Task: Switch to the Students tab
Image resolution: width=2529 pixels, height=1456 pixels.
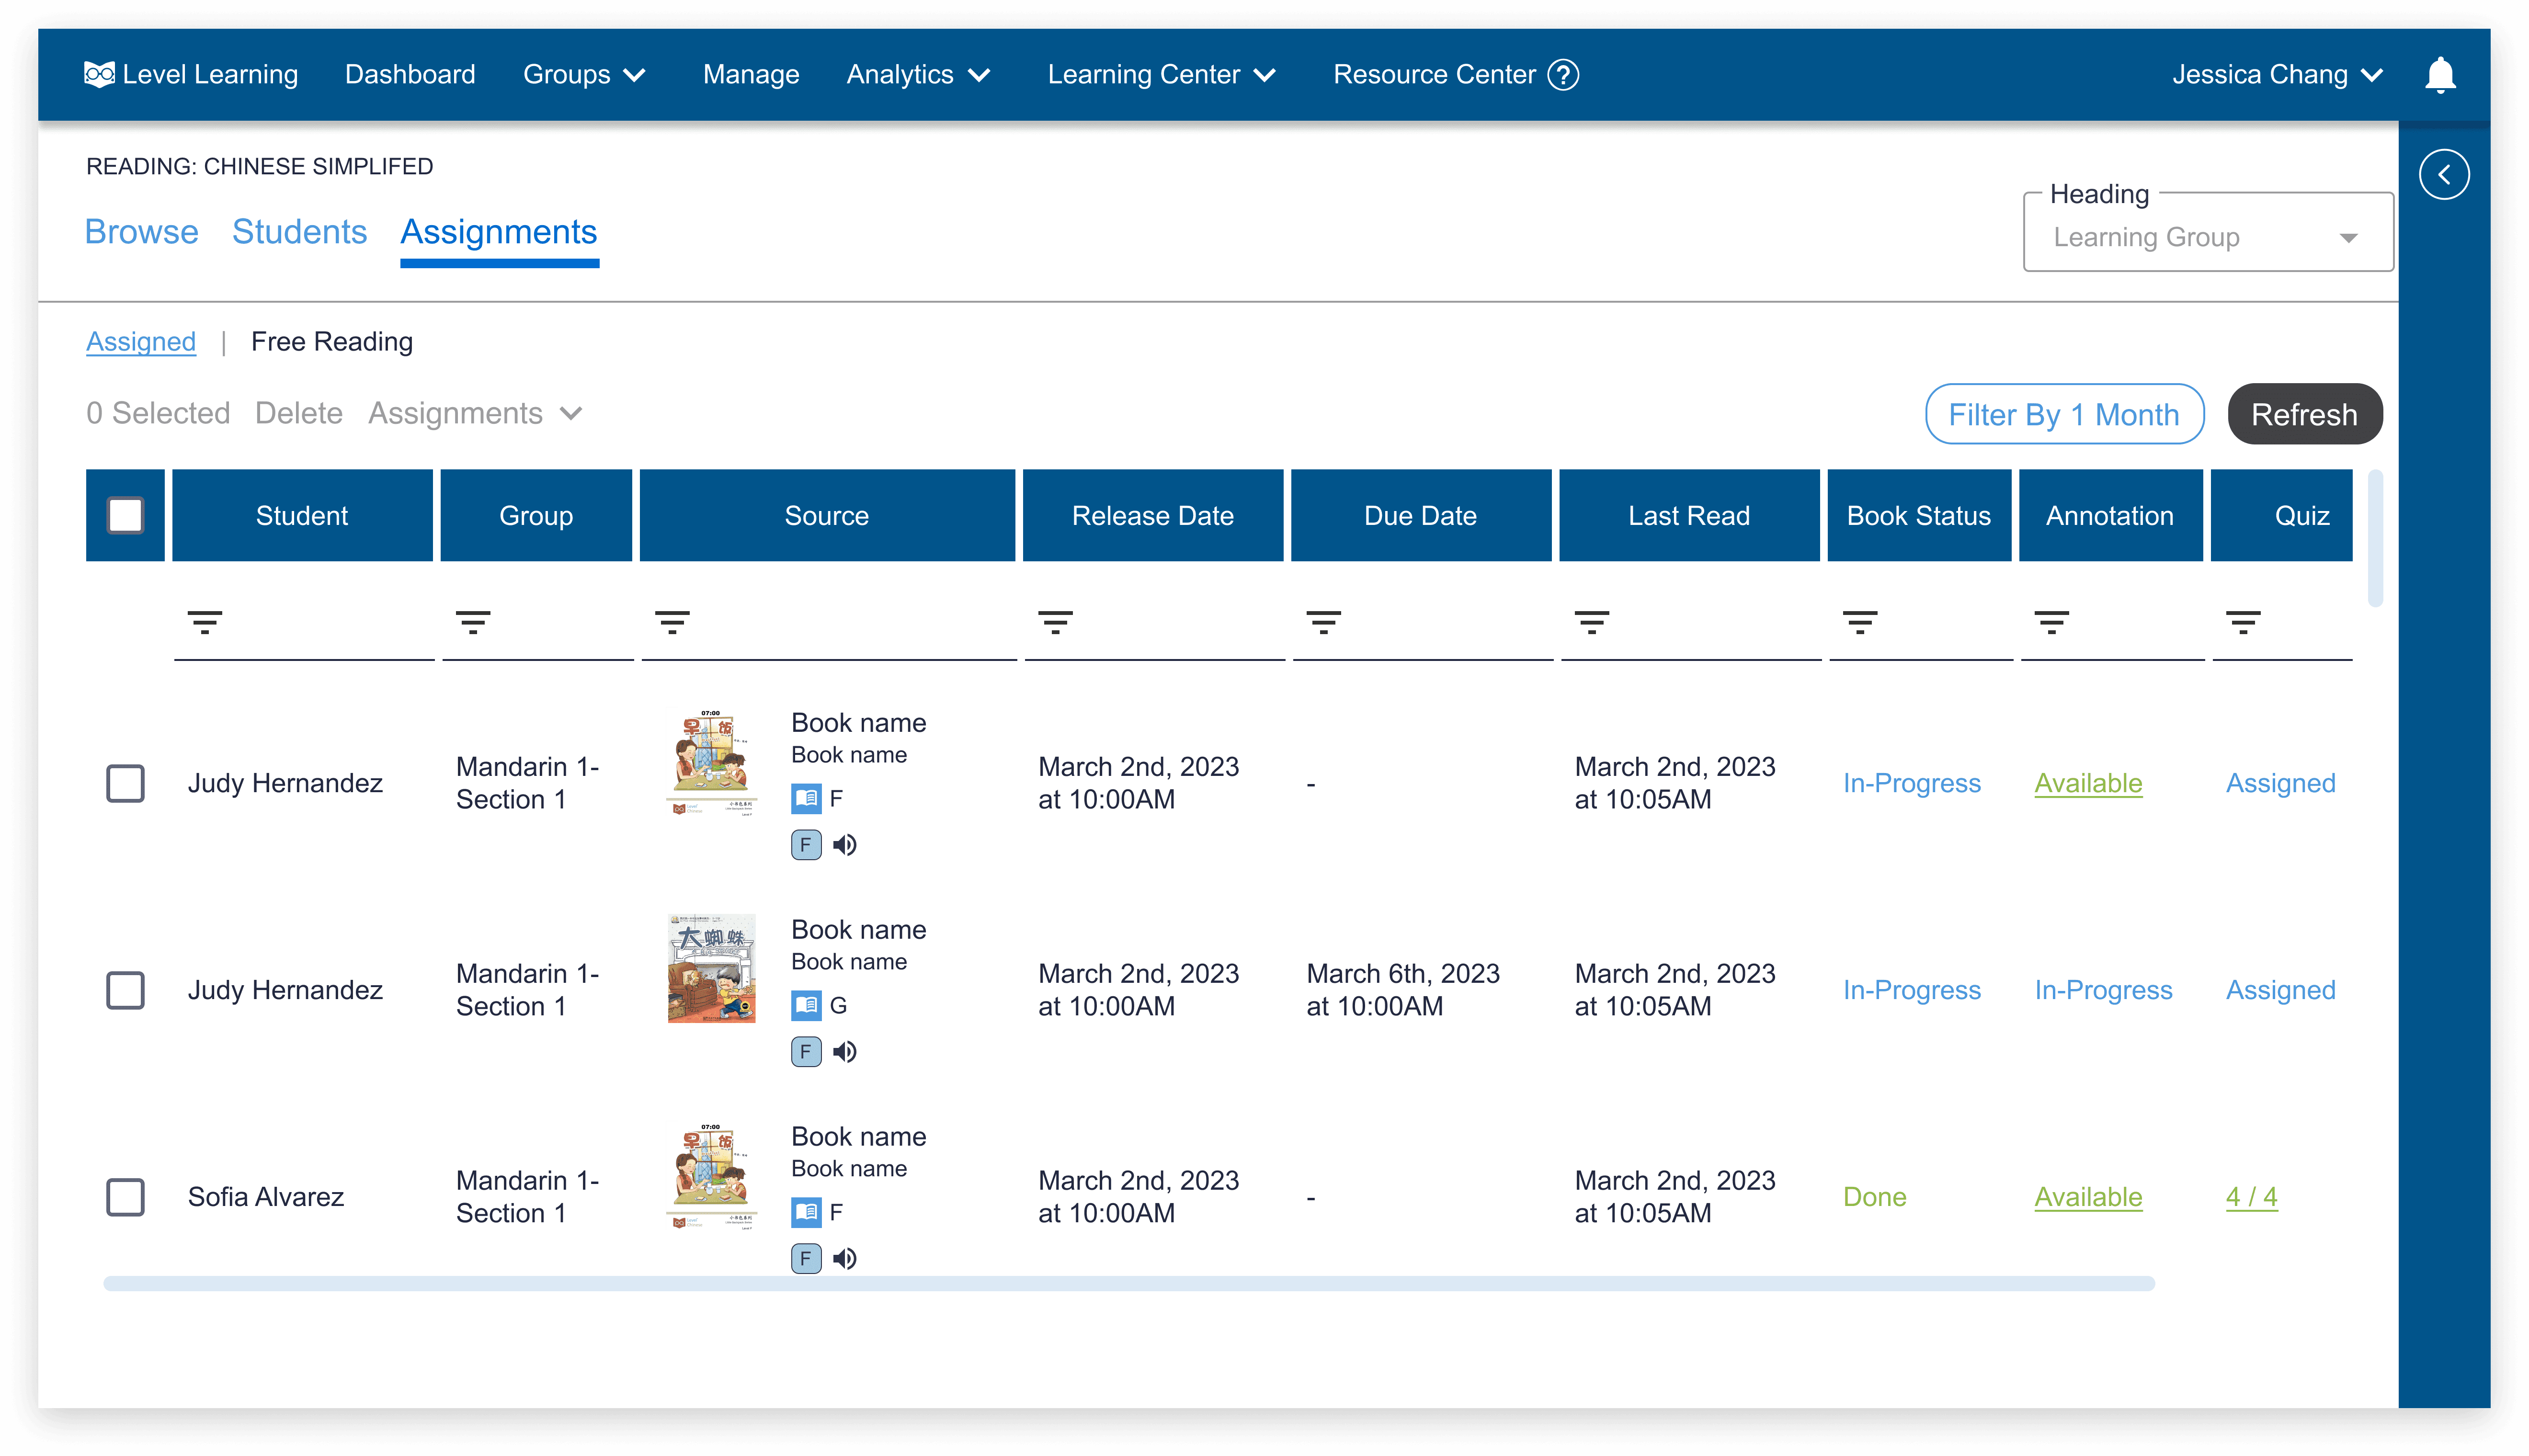Action: [299, 232]
